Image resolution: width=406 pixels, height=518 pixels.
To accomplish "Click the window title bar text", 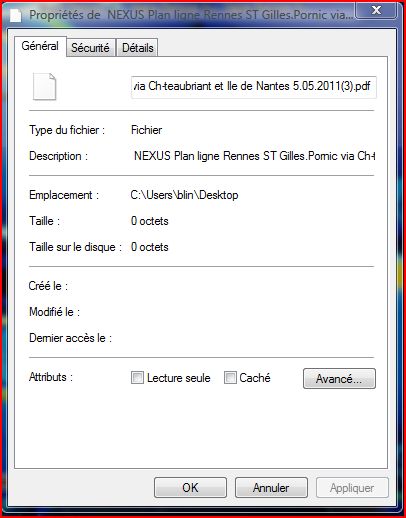I will [x=191, y=15].
